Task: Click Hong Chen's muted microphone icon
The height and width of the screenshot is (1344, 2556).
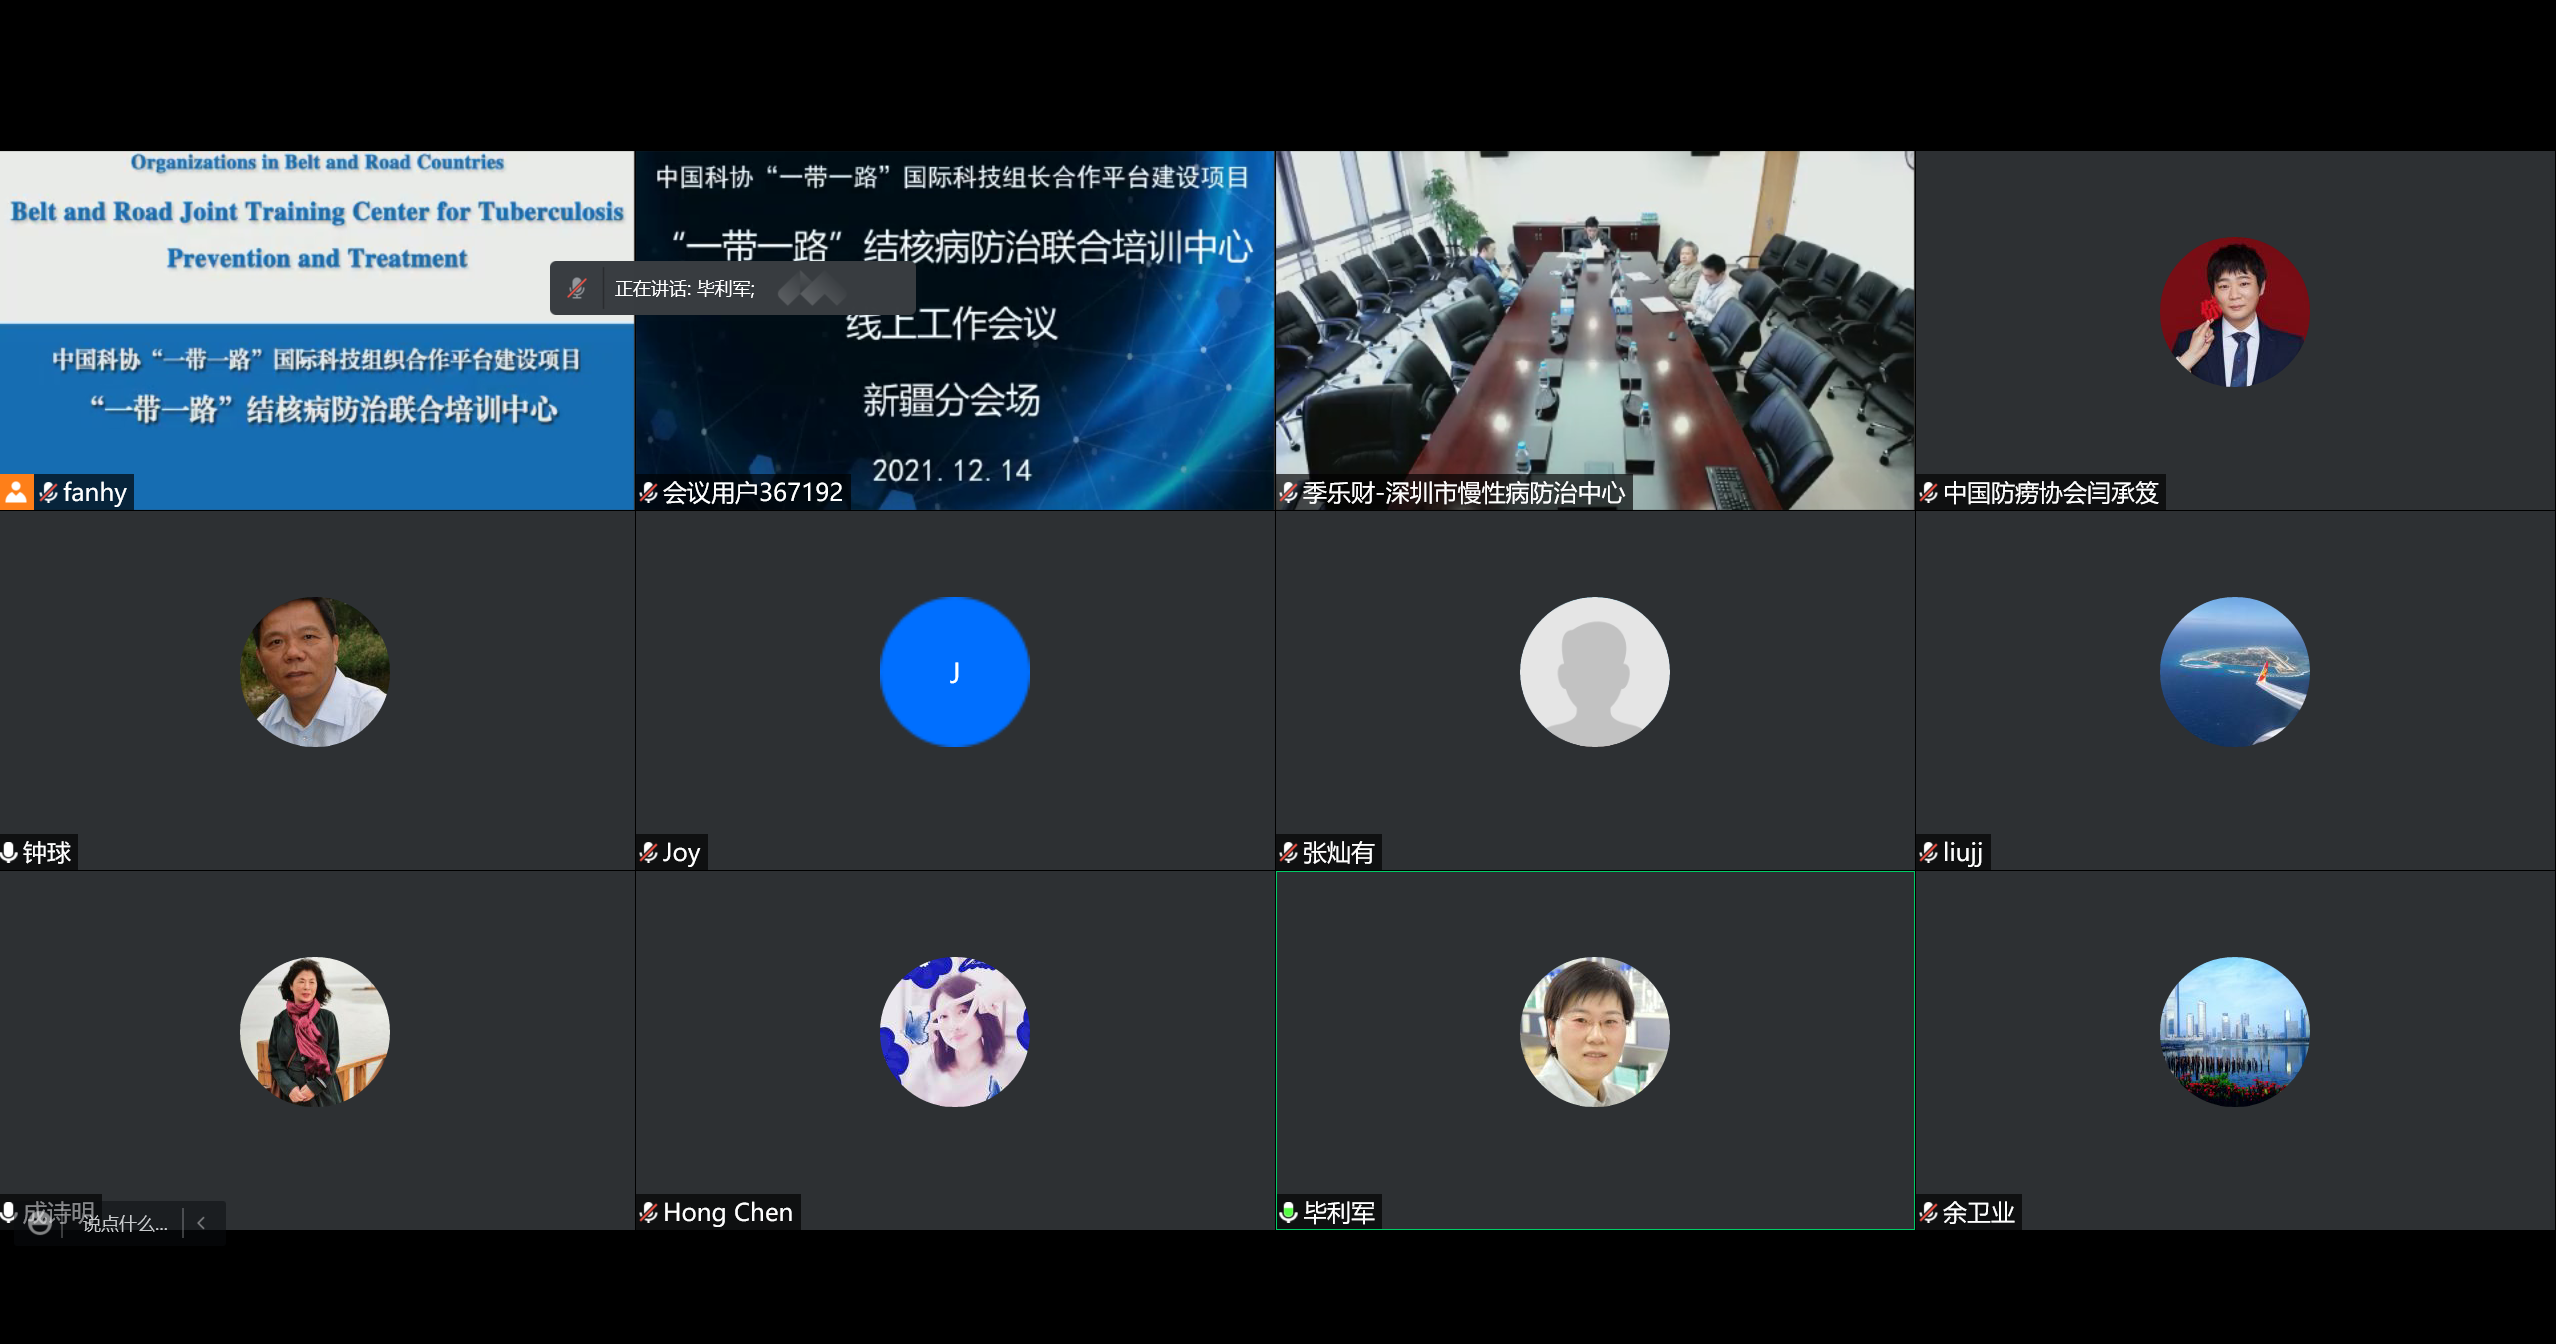Action: [648, 1212]
